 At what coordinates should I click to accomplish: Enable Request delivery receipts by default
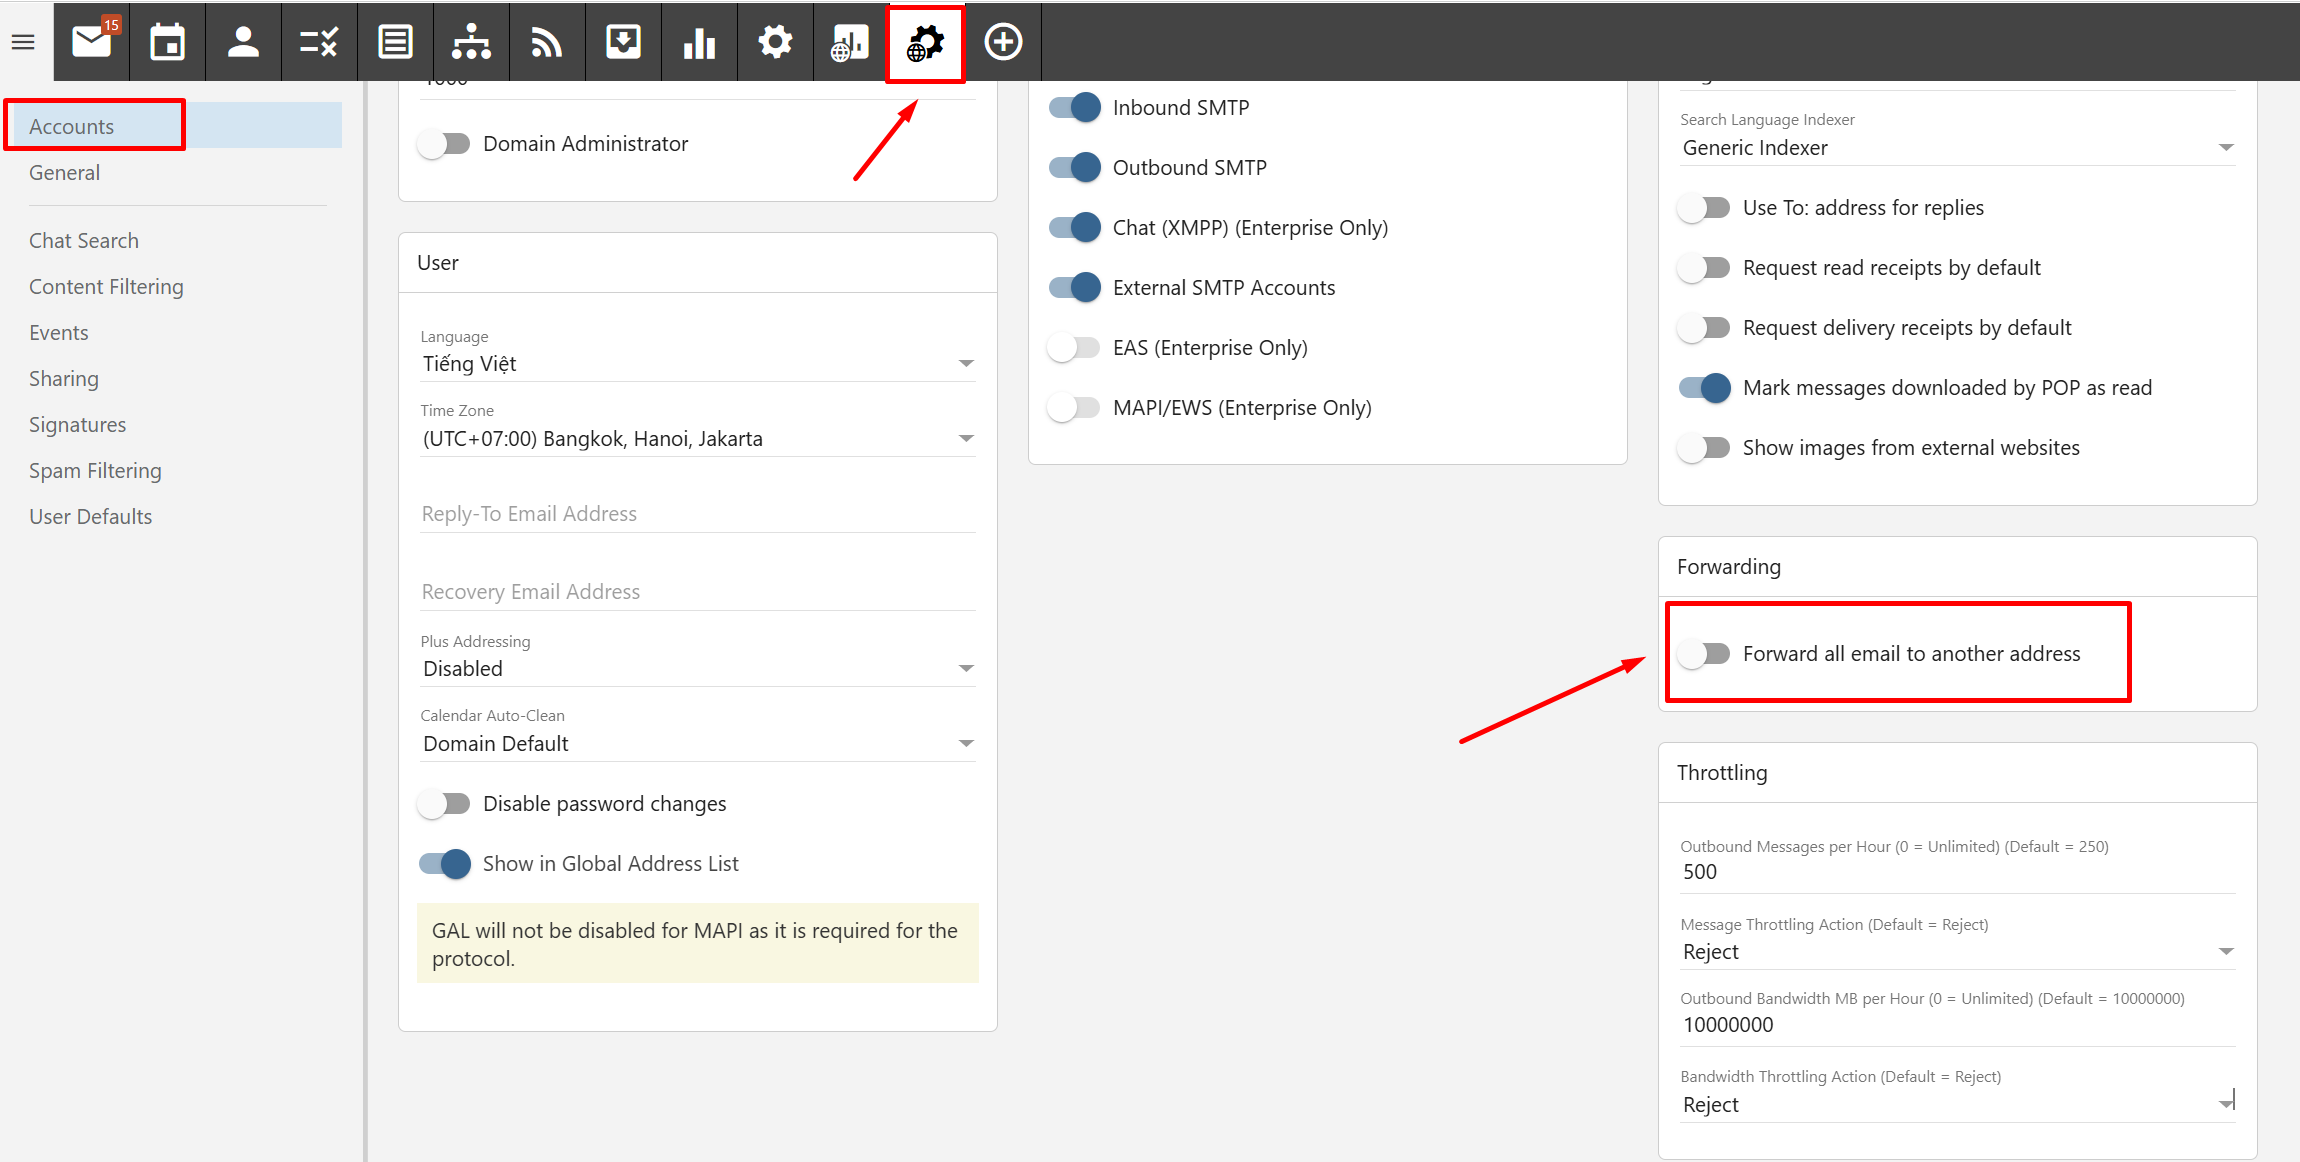pyautogui.click(x=1704, y=328)
